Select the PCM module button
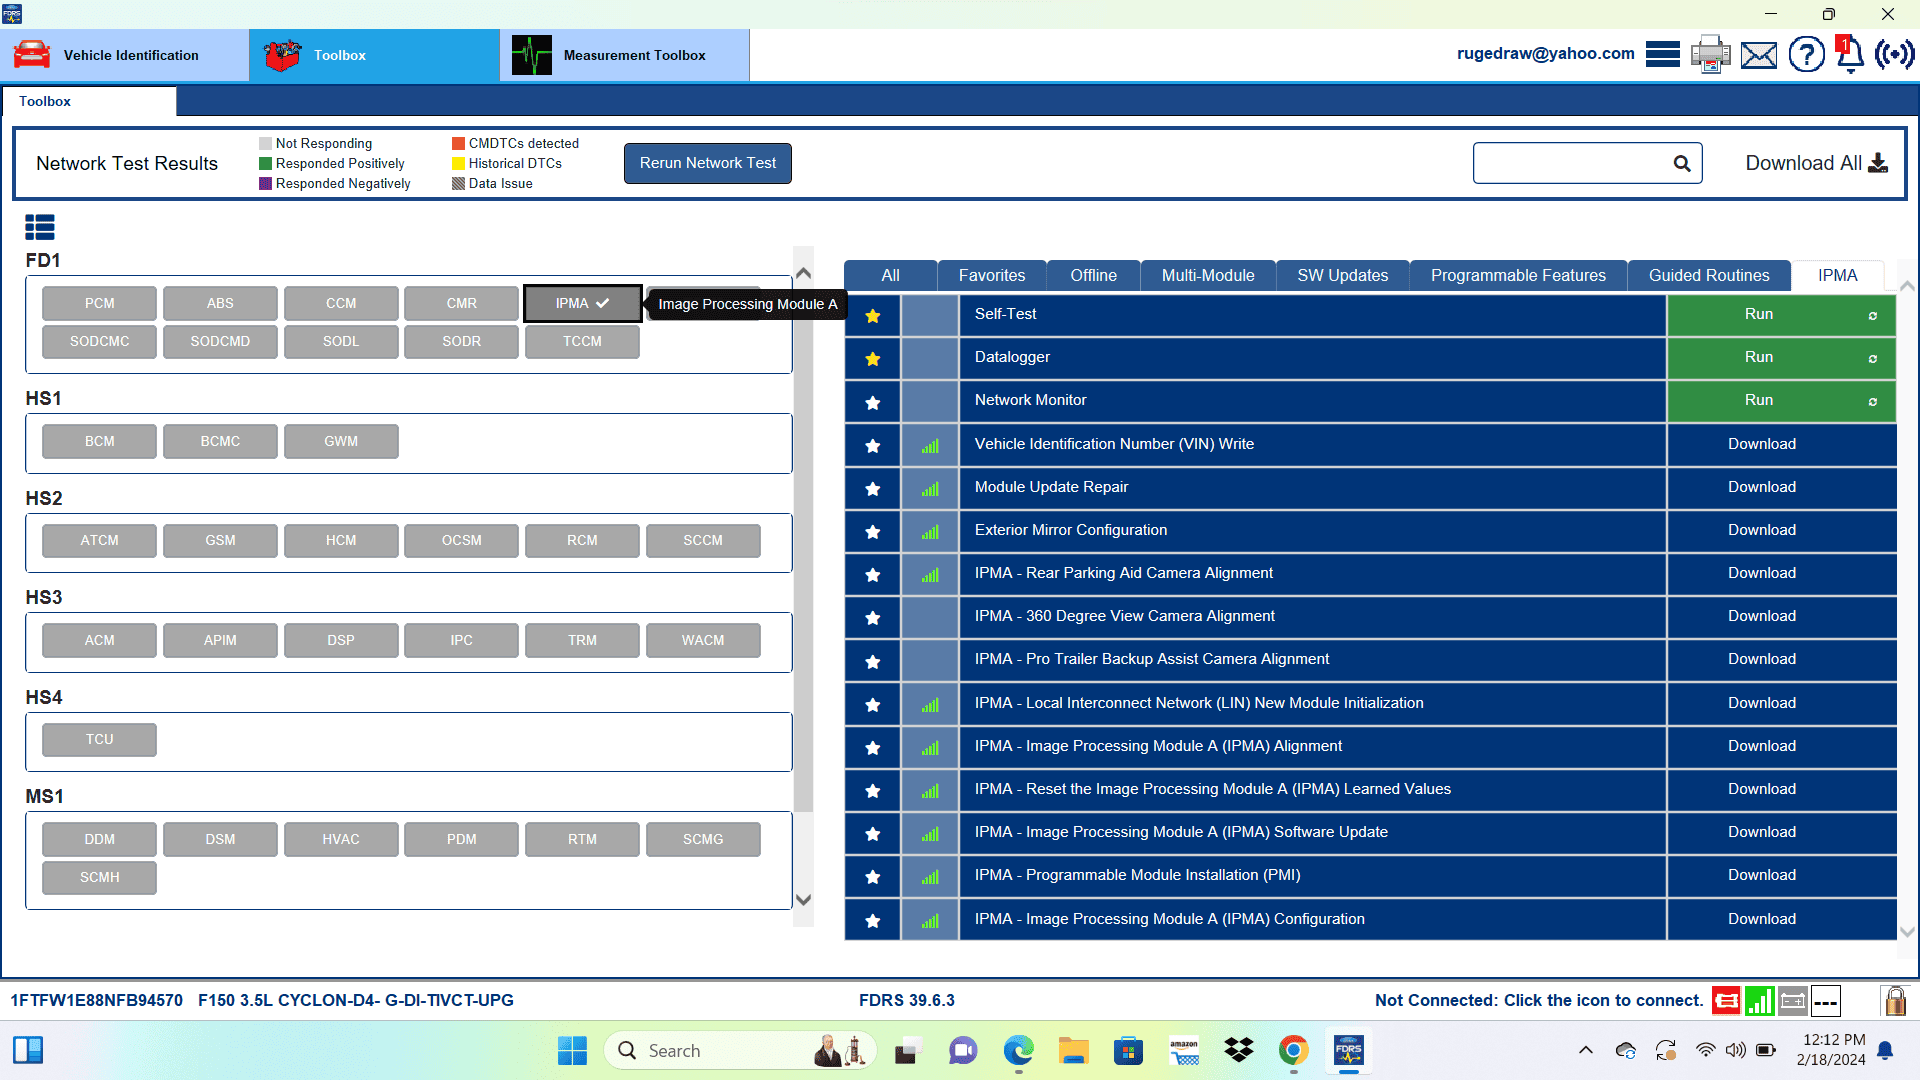This screenshot has width=1920, height=1080. (x=99, y=303)
